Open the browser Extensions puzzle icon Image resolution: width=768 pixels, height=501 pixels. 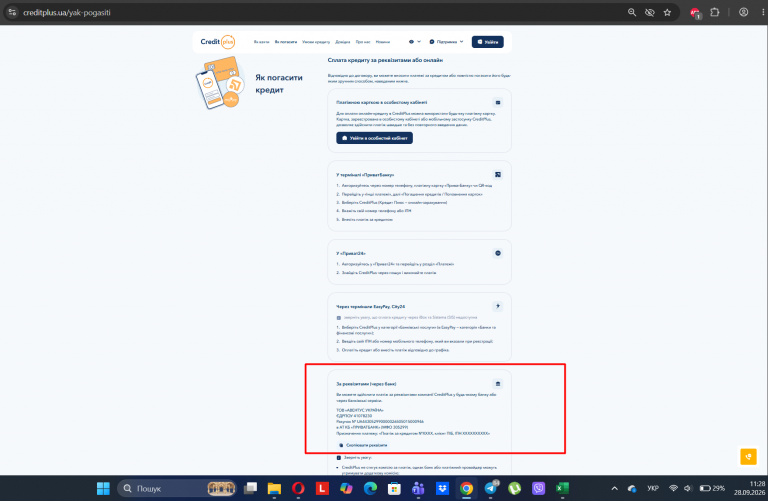[715, 12]
